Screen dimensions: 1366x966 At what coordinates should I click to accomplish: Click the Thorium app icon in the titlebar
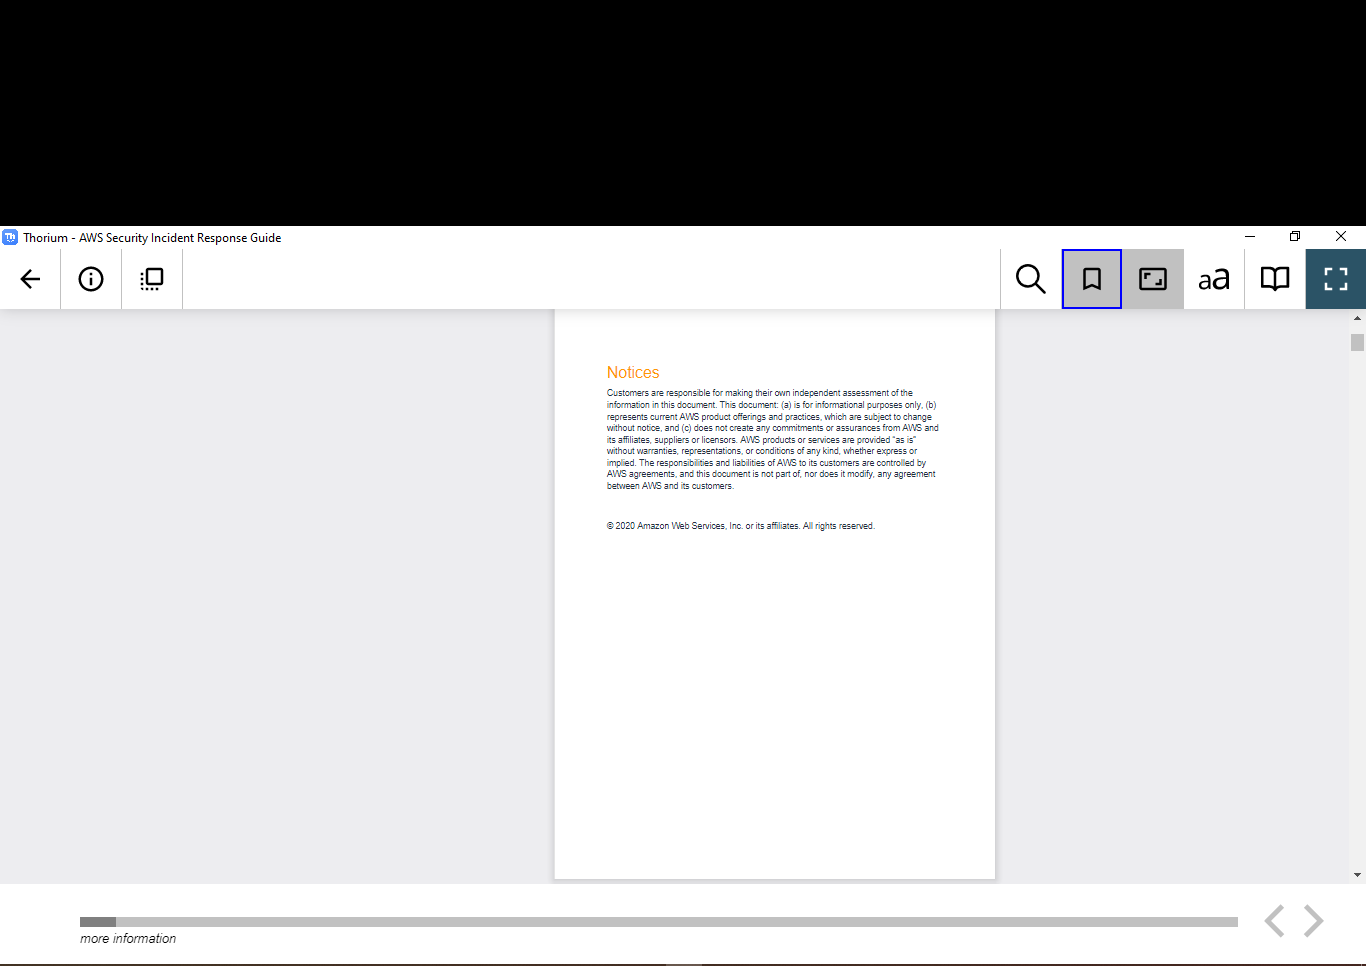pos(11,237)
